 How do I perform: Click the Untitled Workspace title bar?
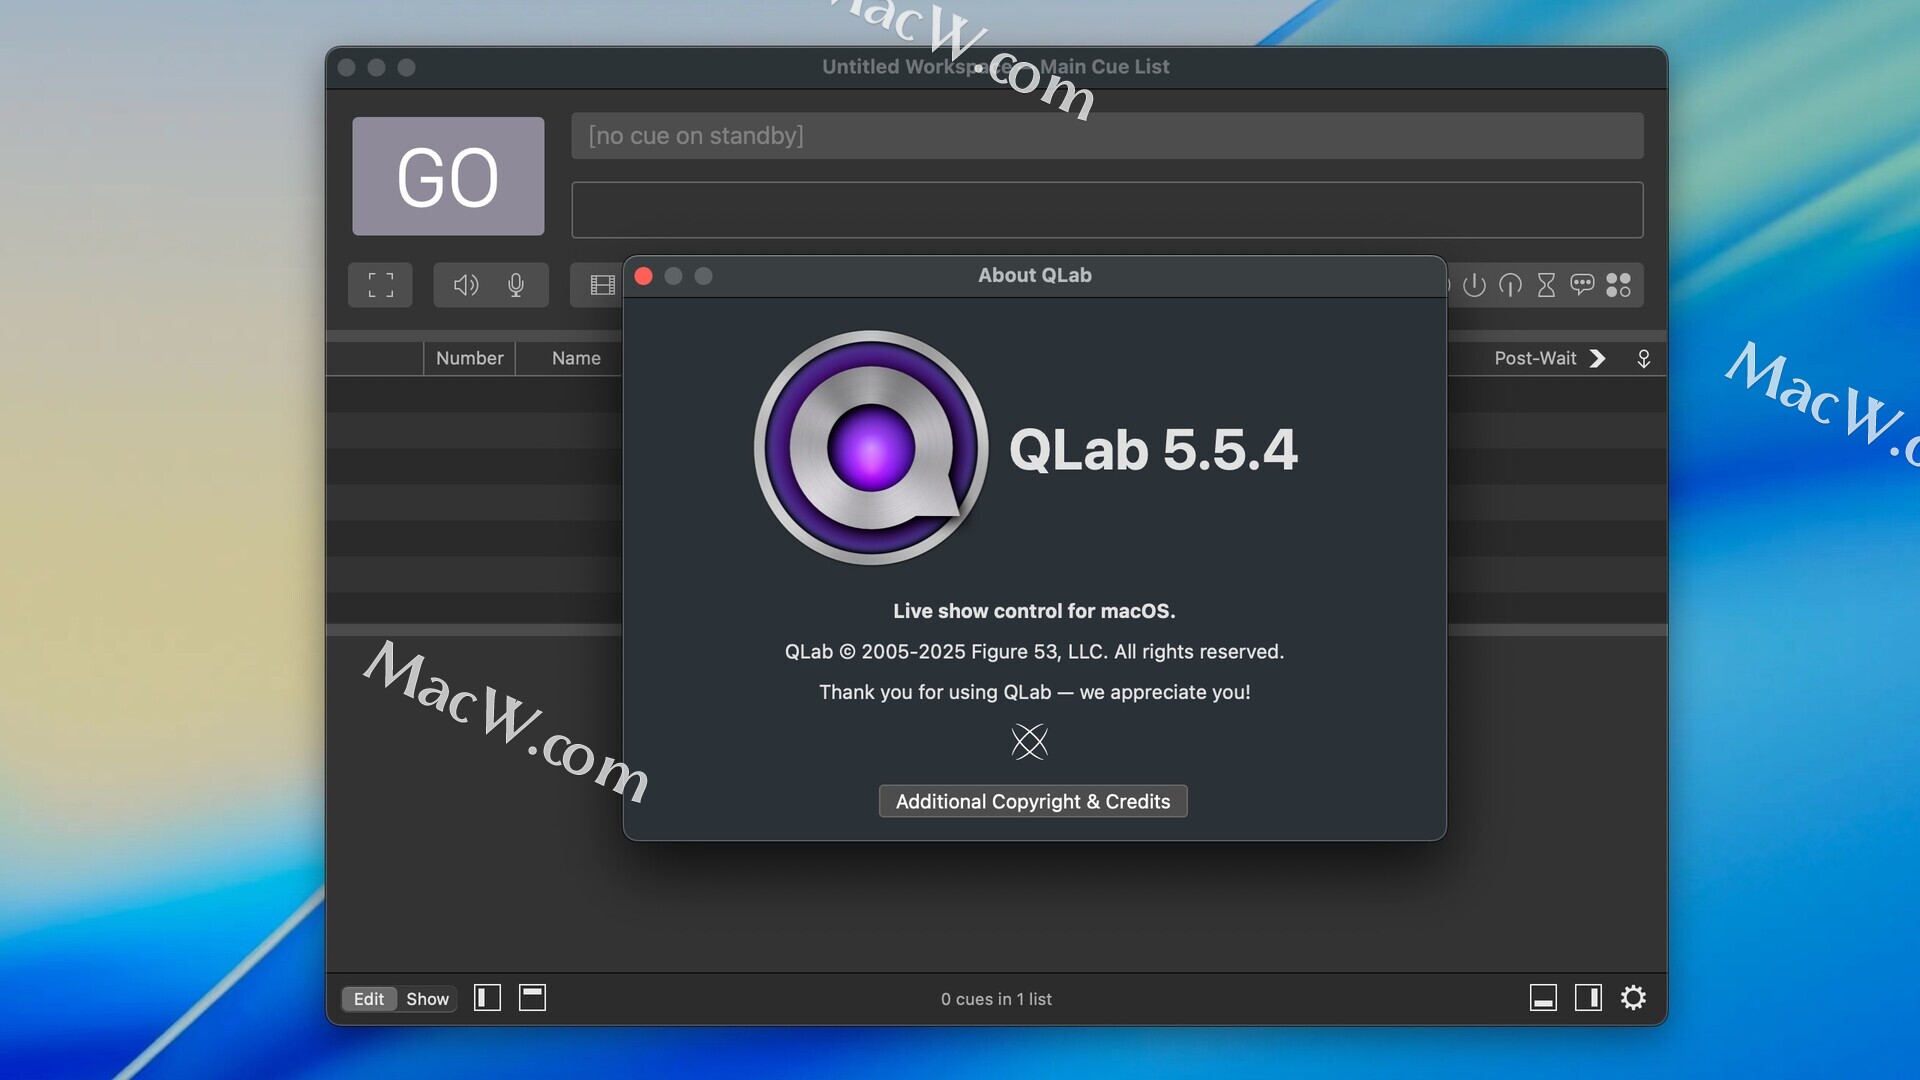[996, 67]
